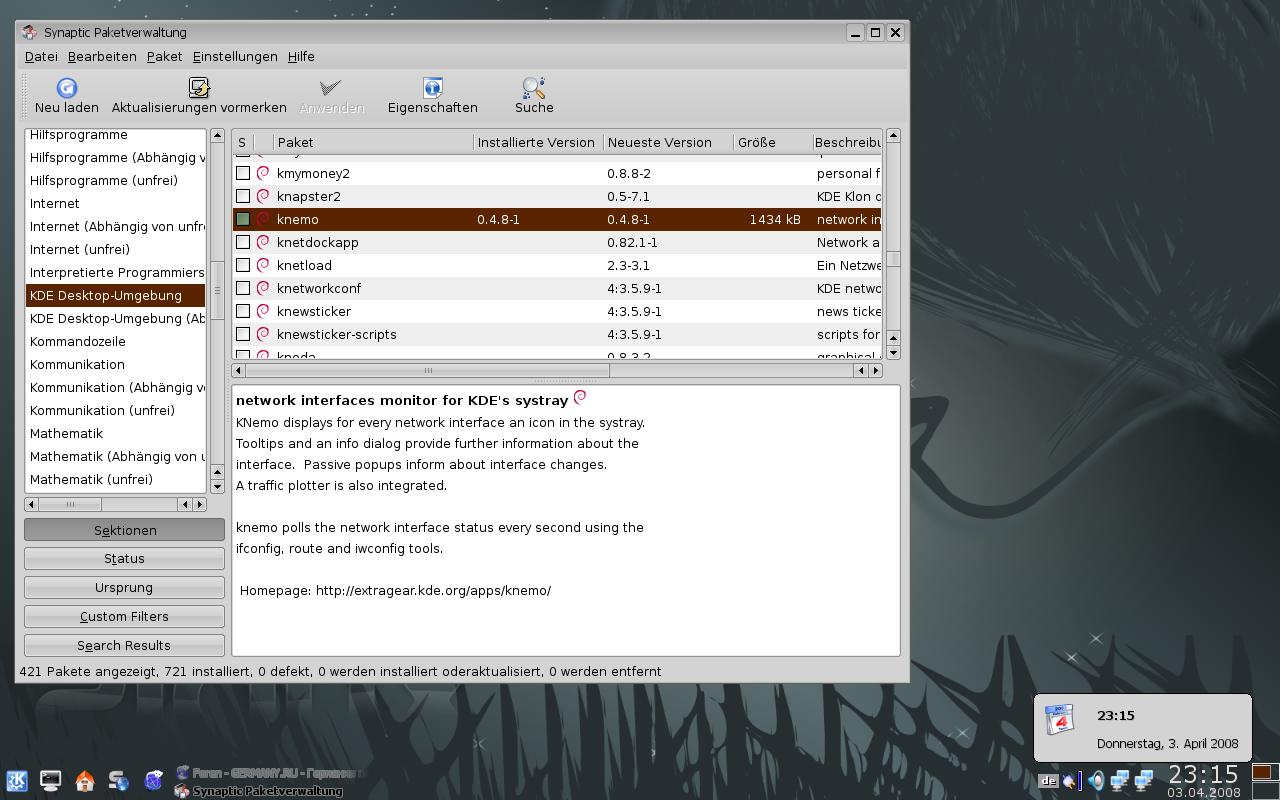1280x800 pixels.
Task: Click the Synaptic window title icon
Action: click(x=30, y=32)
